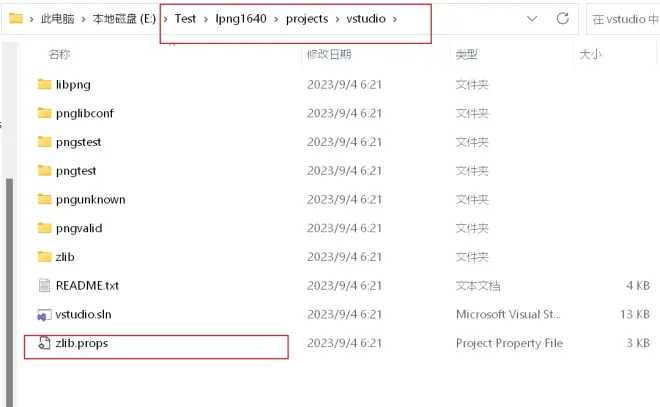Screen dimensions: 660x407
Task: Sort by 修改日期 column header
Action: click(329, 54)
